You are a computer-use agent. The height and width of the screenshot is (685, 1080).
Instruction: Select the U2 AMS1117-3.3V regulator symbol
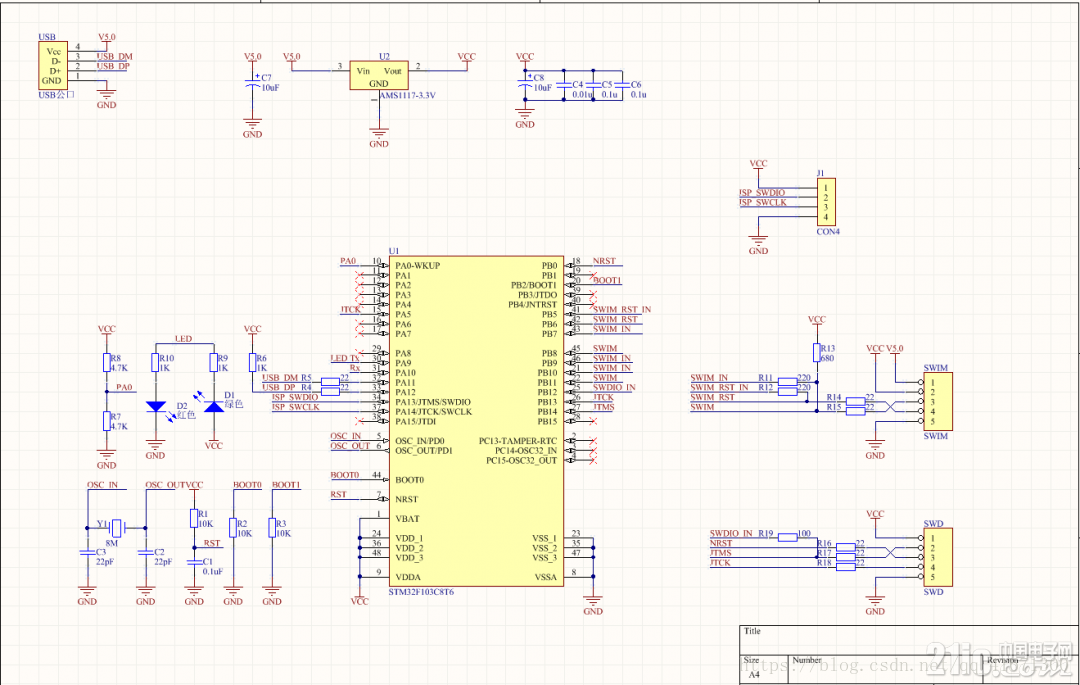pyautogui.click(x=379, y=75)
